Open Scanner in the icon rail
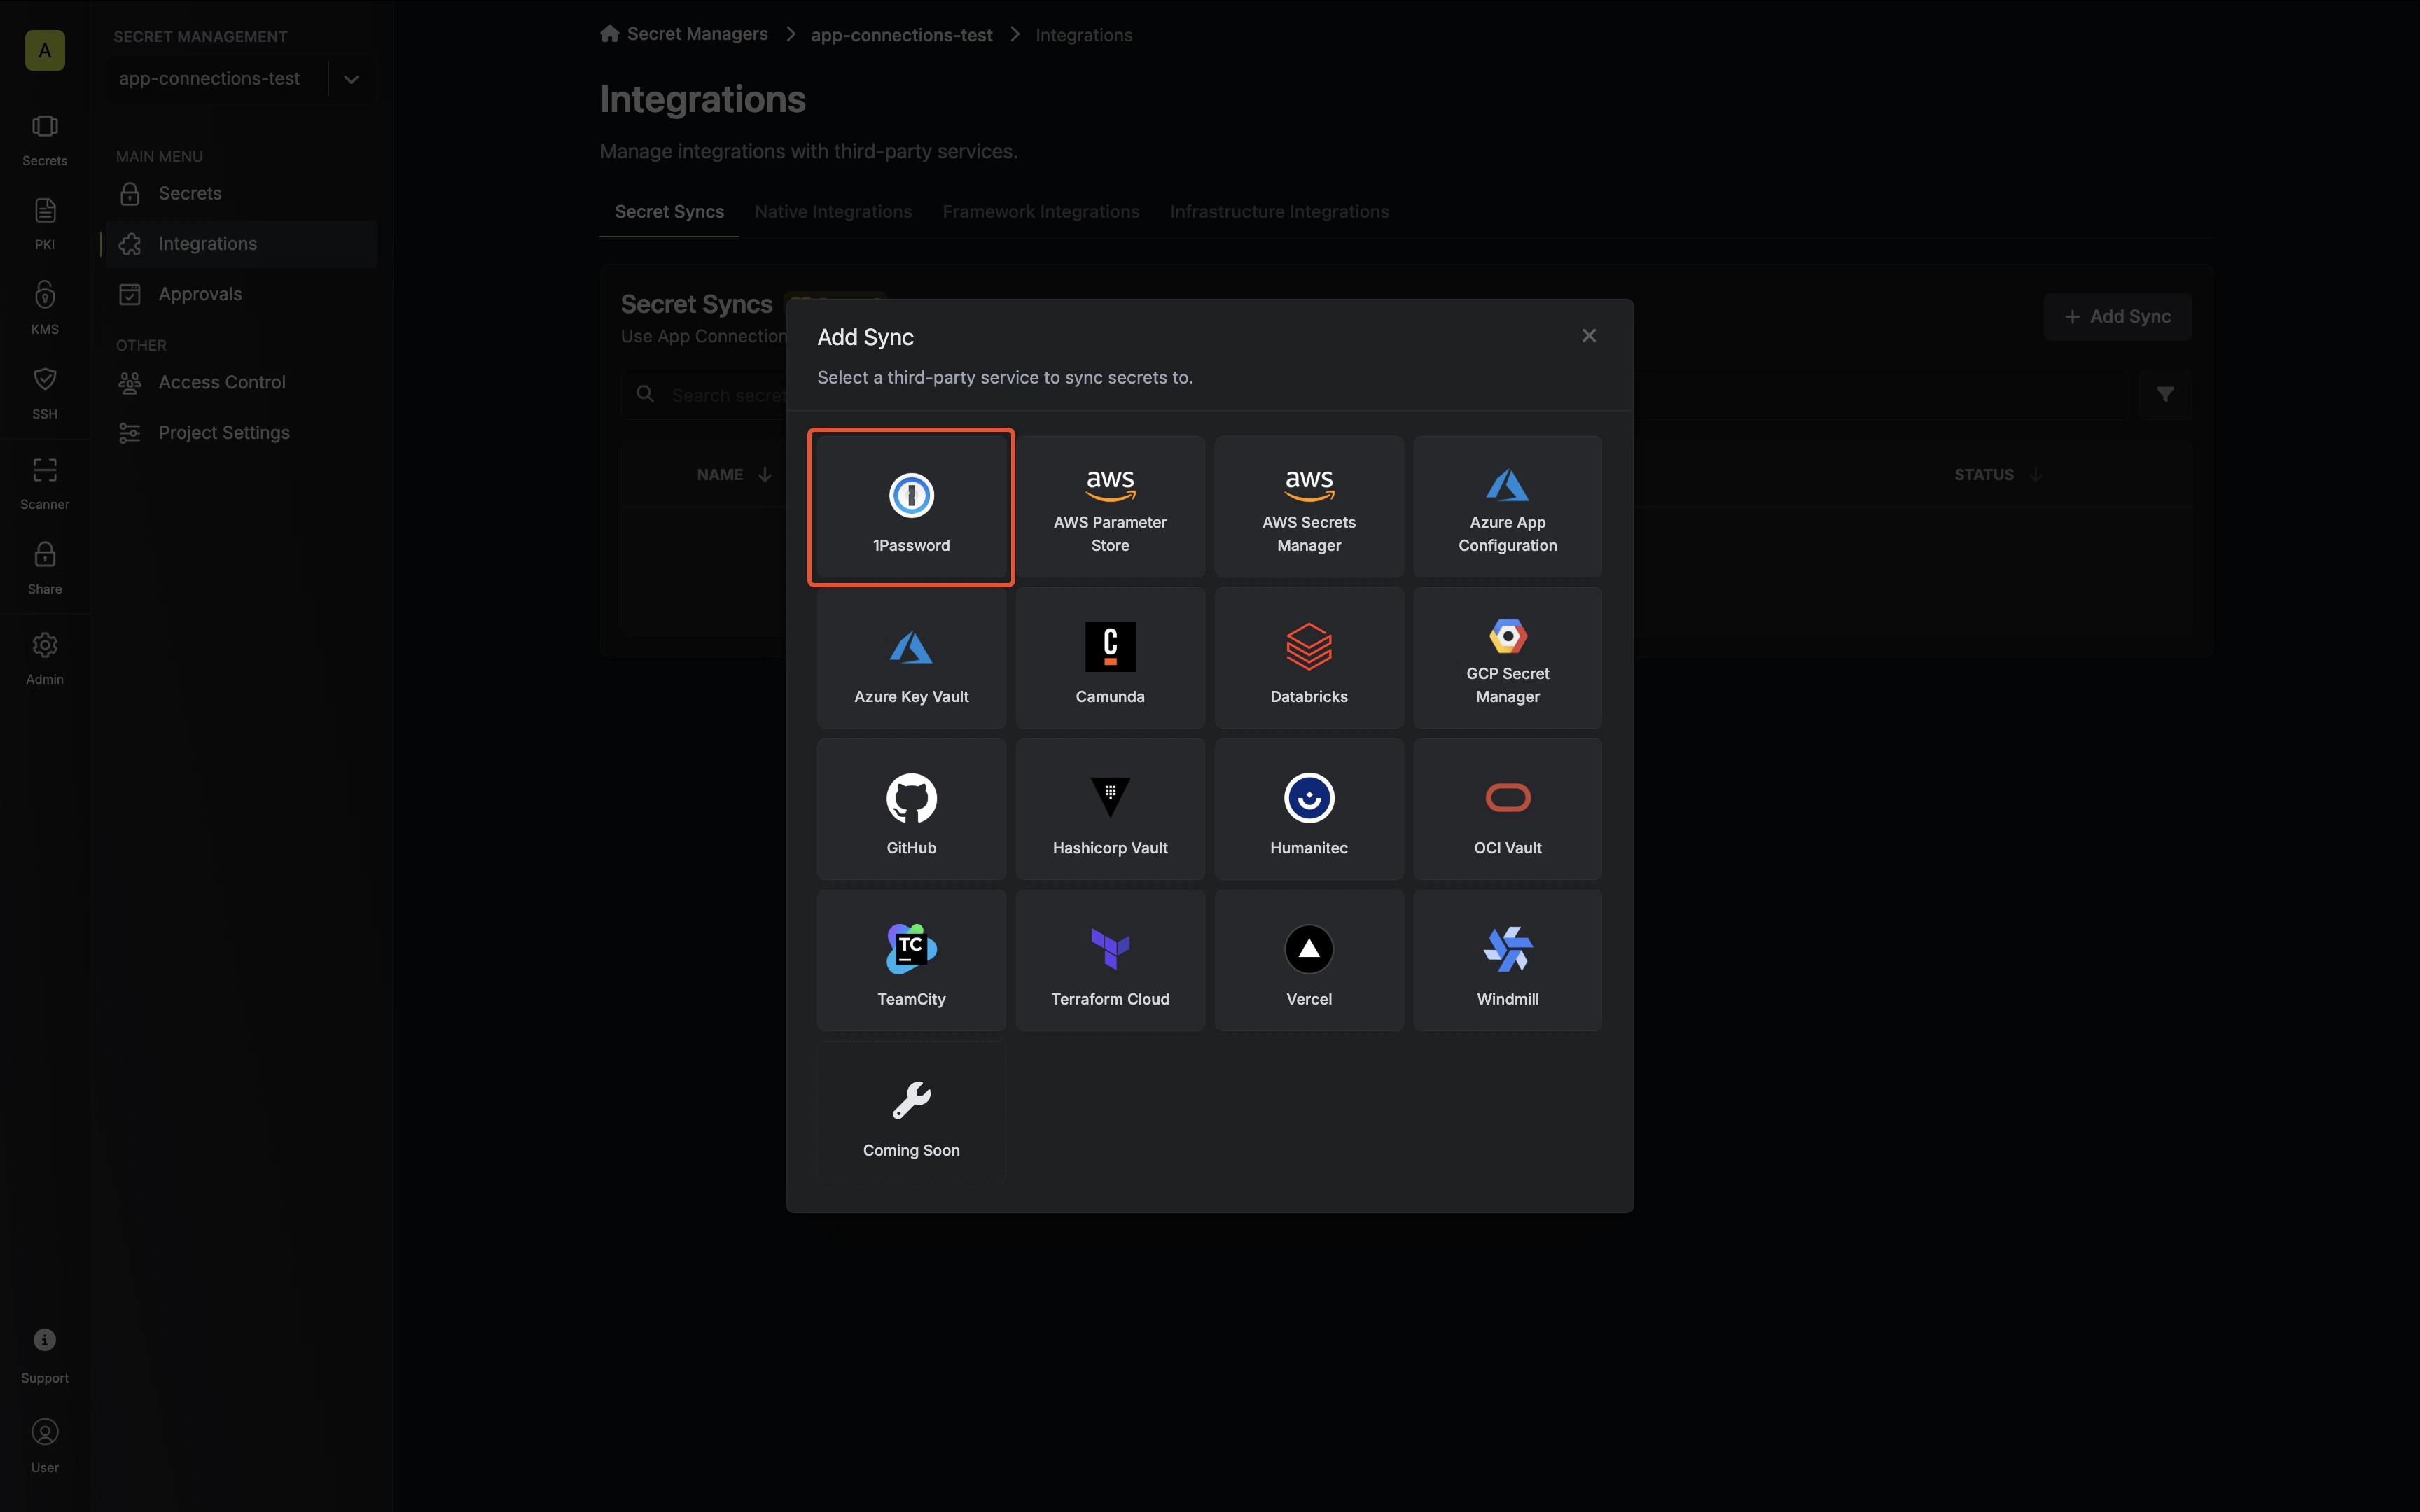Viewport: 2420px width, 1512px height. [x=45, y=484]
